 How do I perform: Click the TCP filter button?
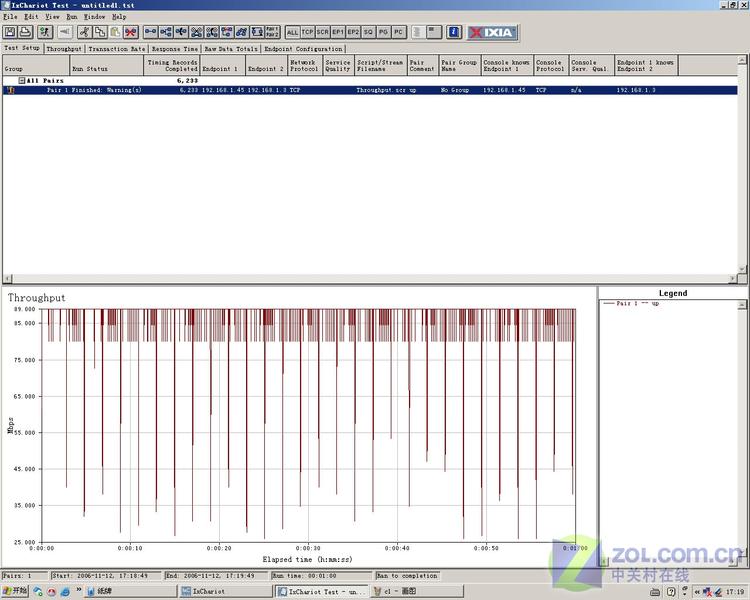coord(308,32)
